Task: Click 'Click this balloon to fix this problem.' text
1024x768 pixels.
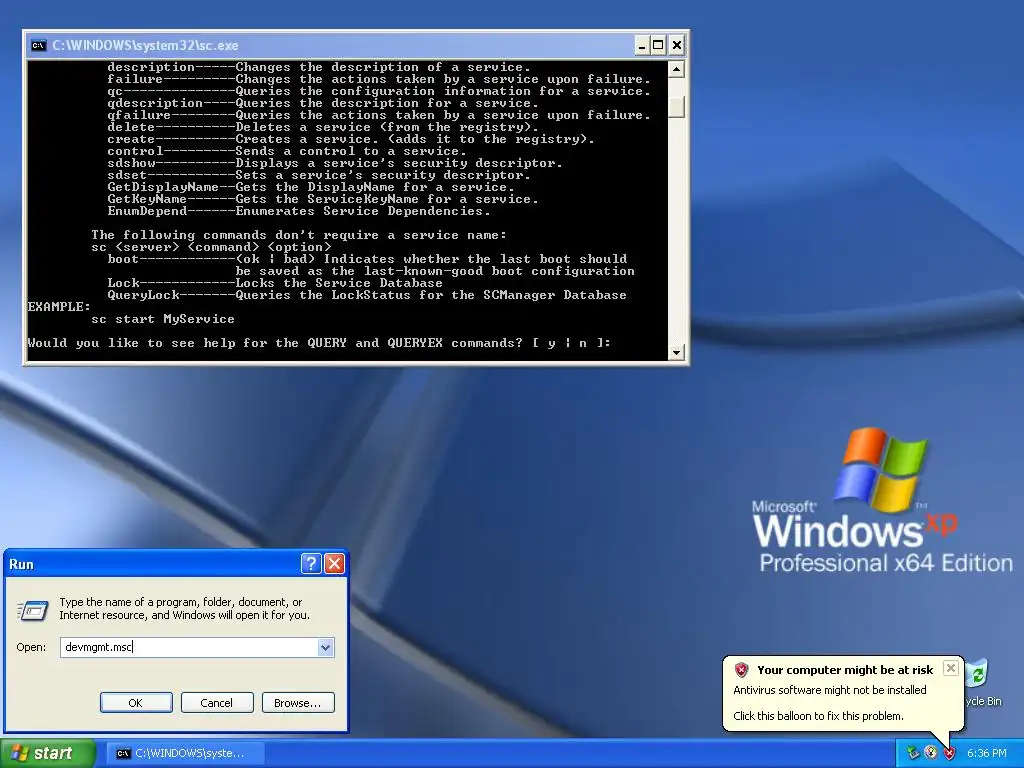Action: coord(818,716)
